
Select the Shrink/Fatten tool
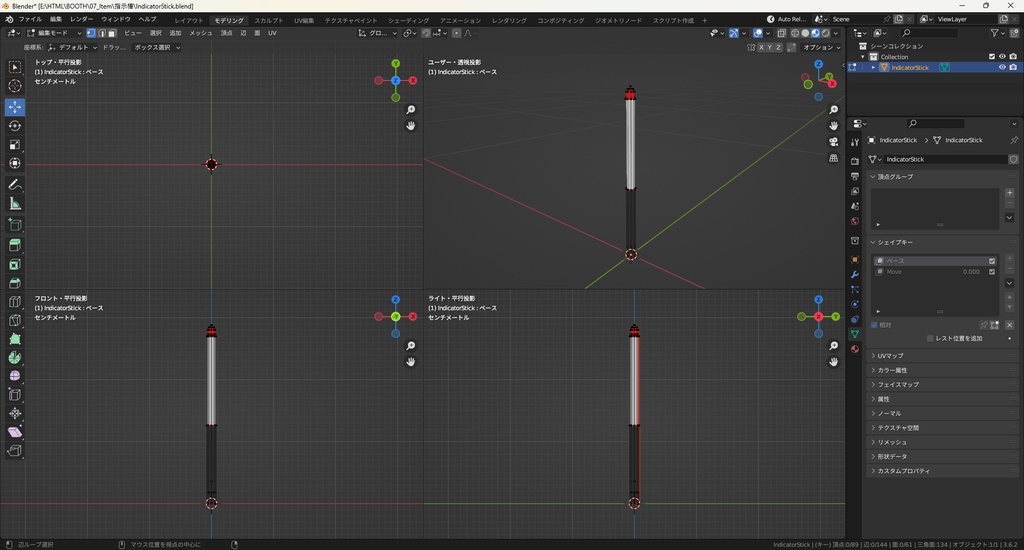14,413
